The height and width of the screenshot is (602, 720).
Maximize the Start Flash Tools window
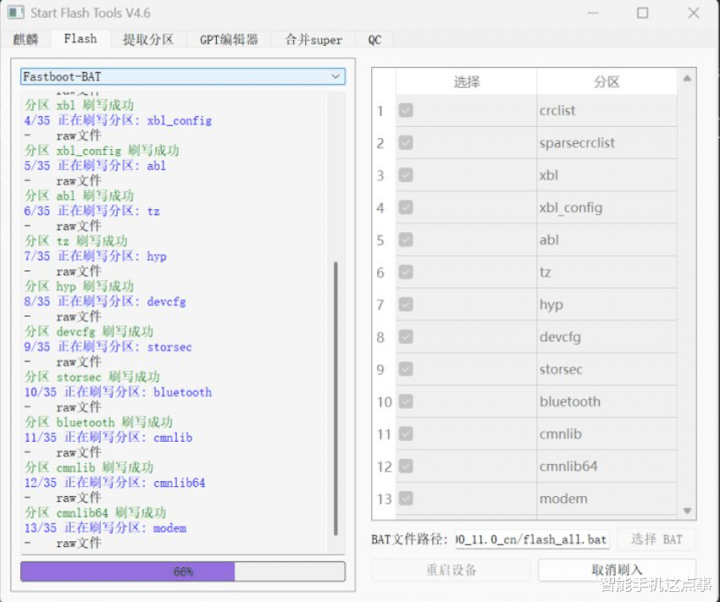(642, 13)
